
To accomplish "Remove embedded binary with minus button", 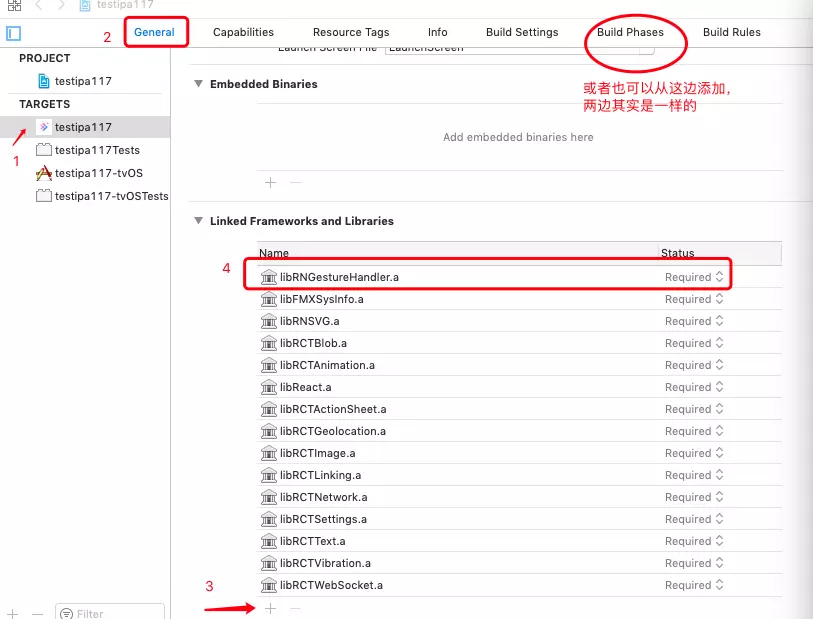I will coord(296,182).
